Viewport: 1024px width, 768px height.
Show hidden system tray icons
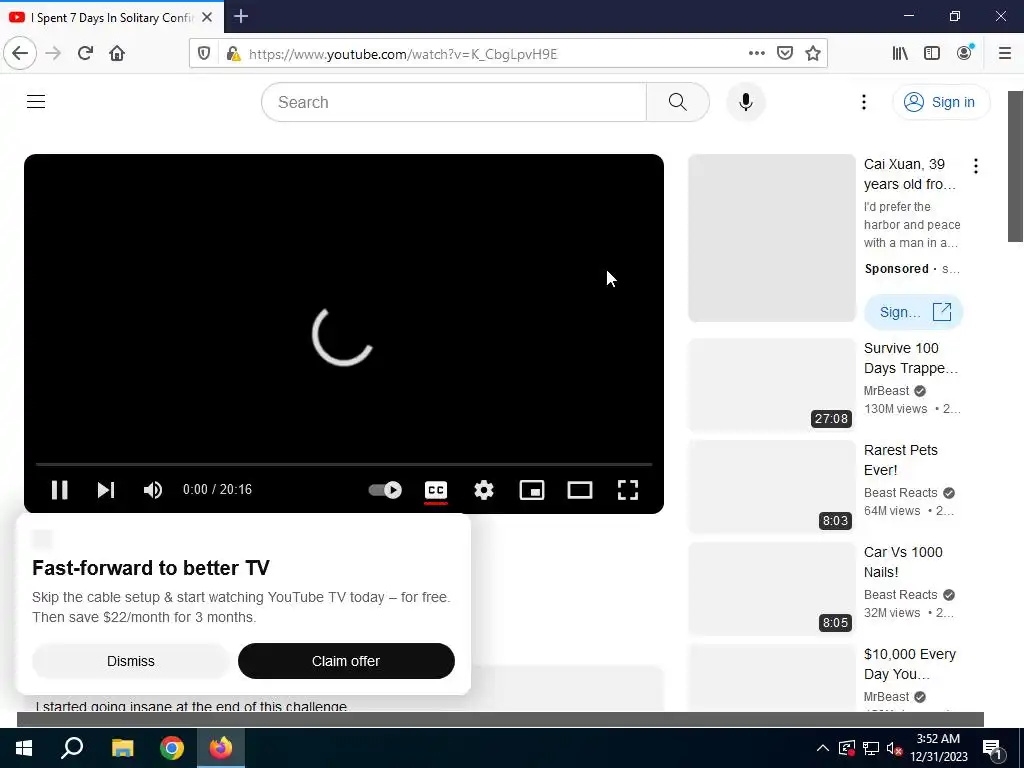point(823,748)
